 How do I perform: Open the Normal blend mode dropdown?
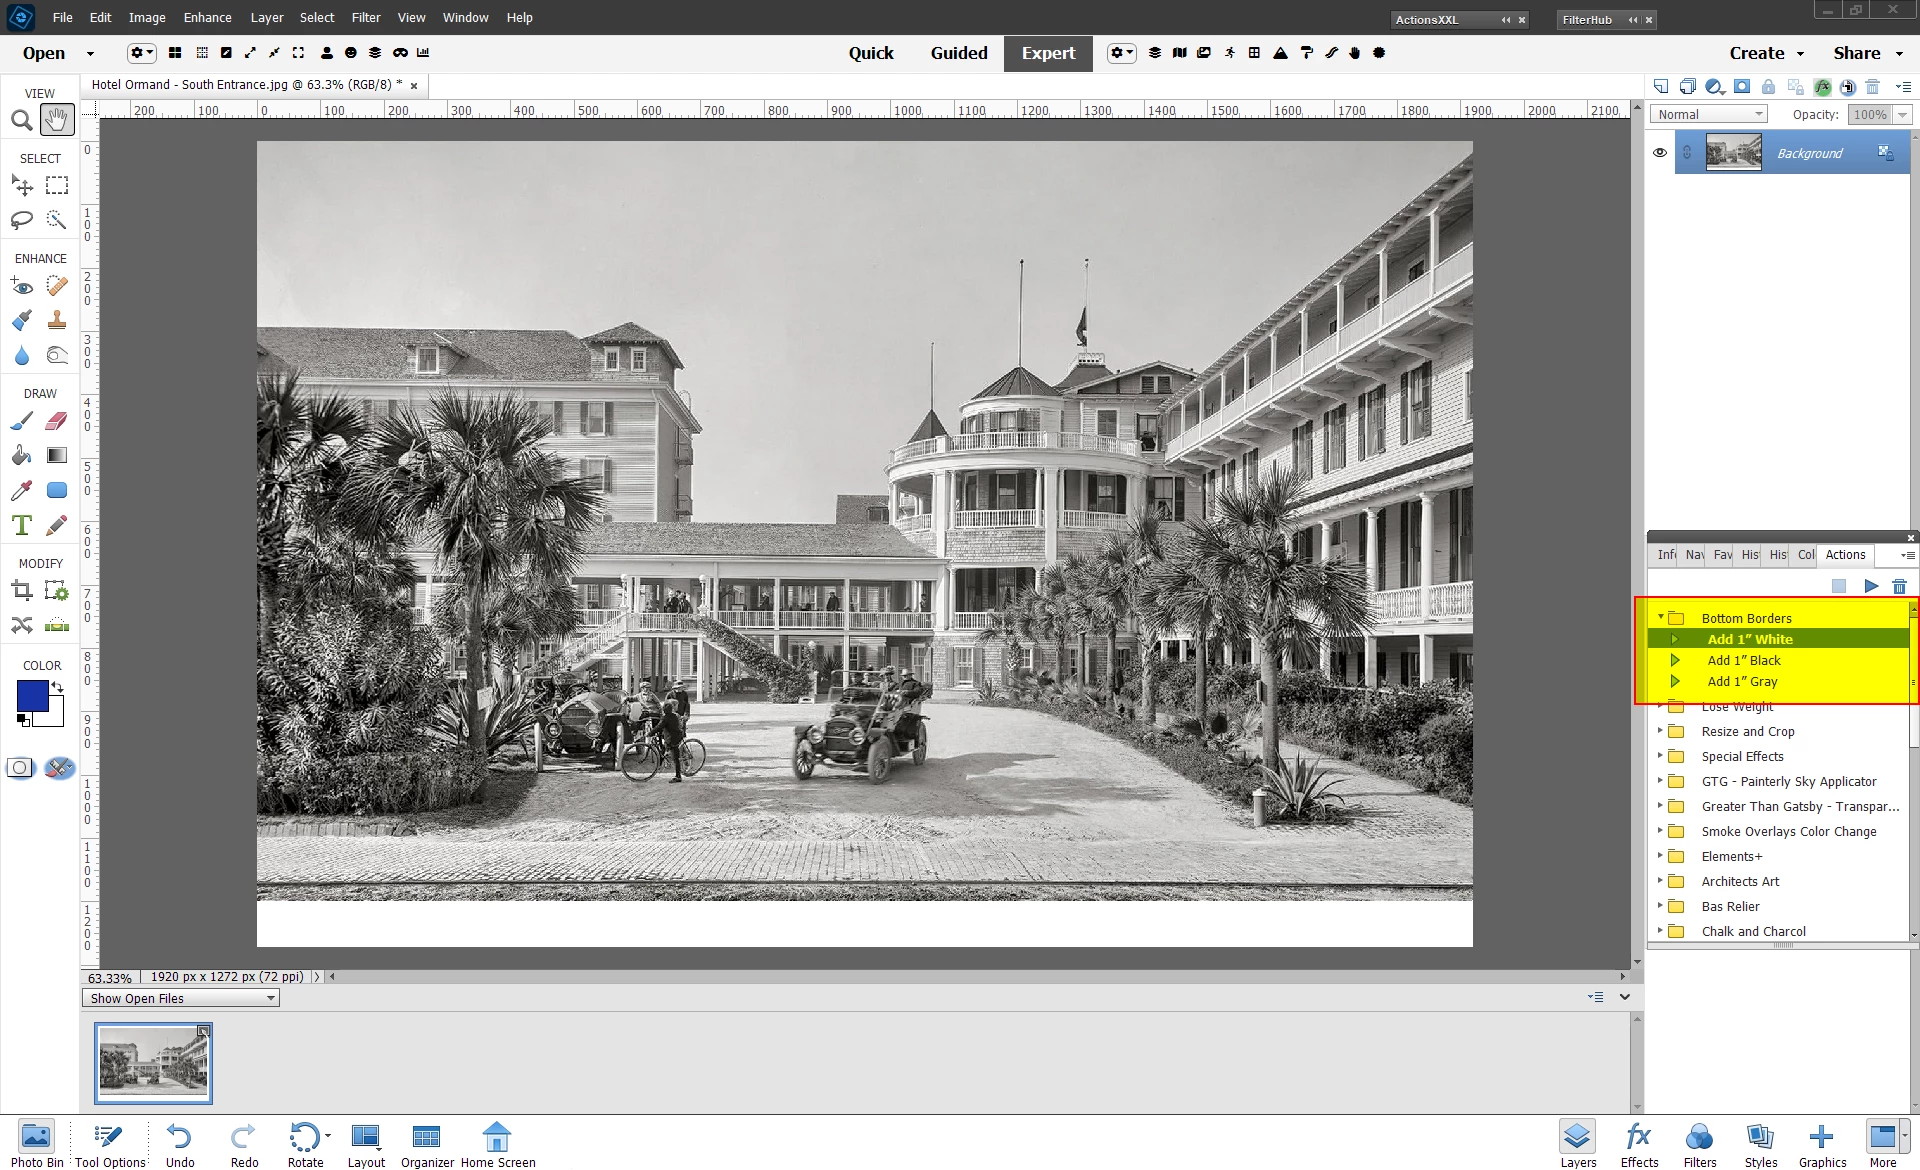[1709, 114]
